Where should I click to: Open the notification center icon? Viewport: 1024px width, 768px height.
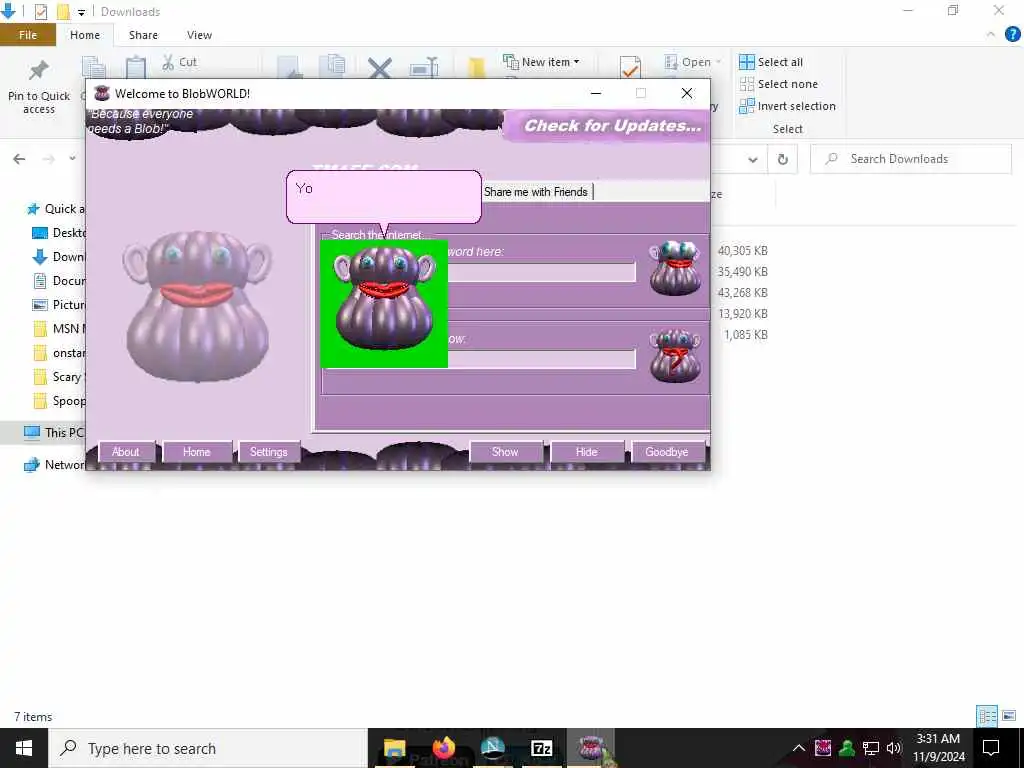click(991, 748)
